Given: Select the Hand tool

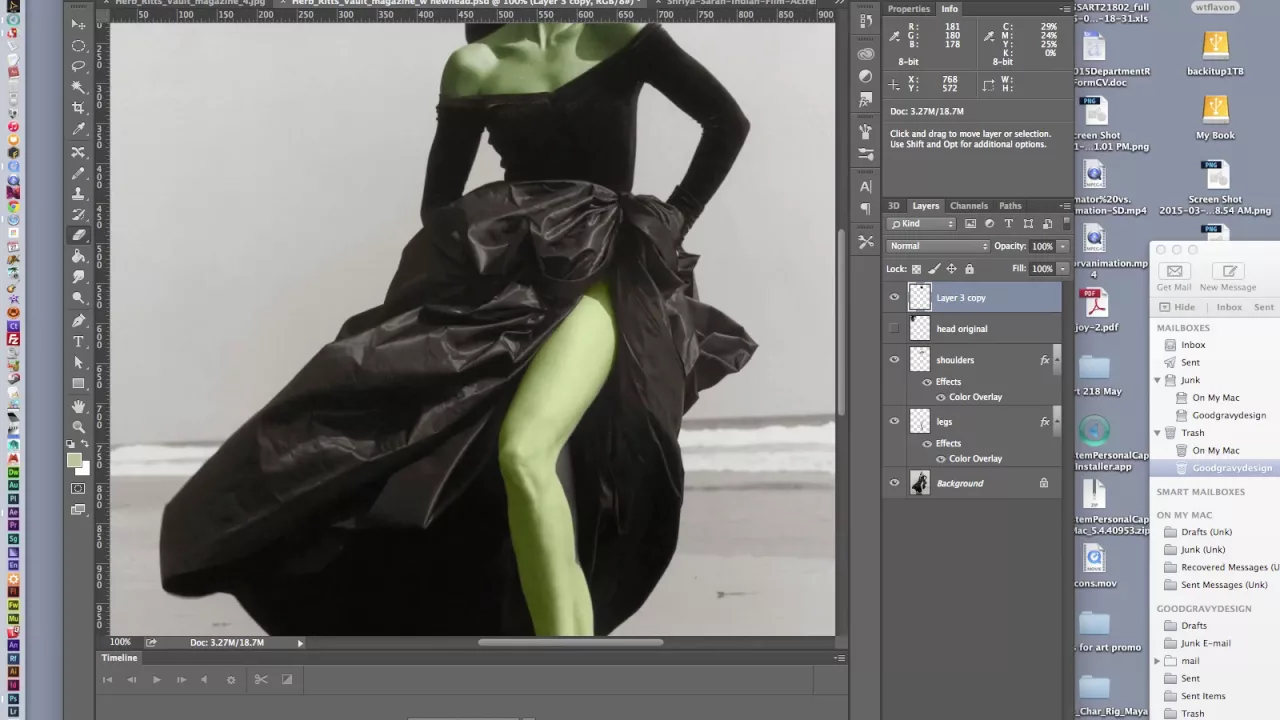Looking at the screenshot, I should pos(78,406).
